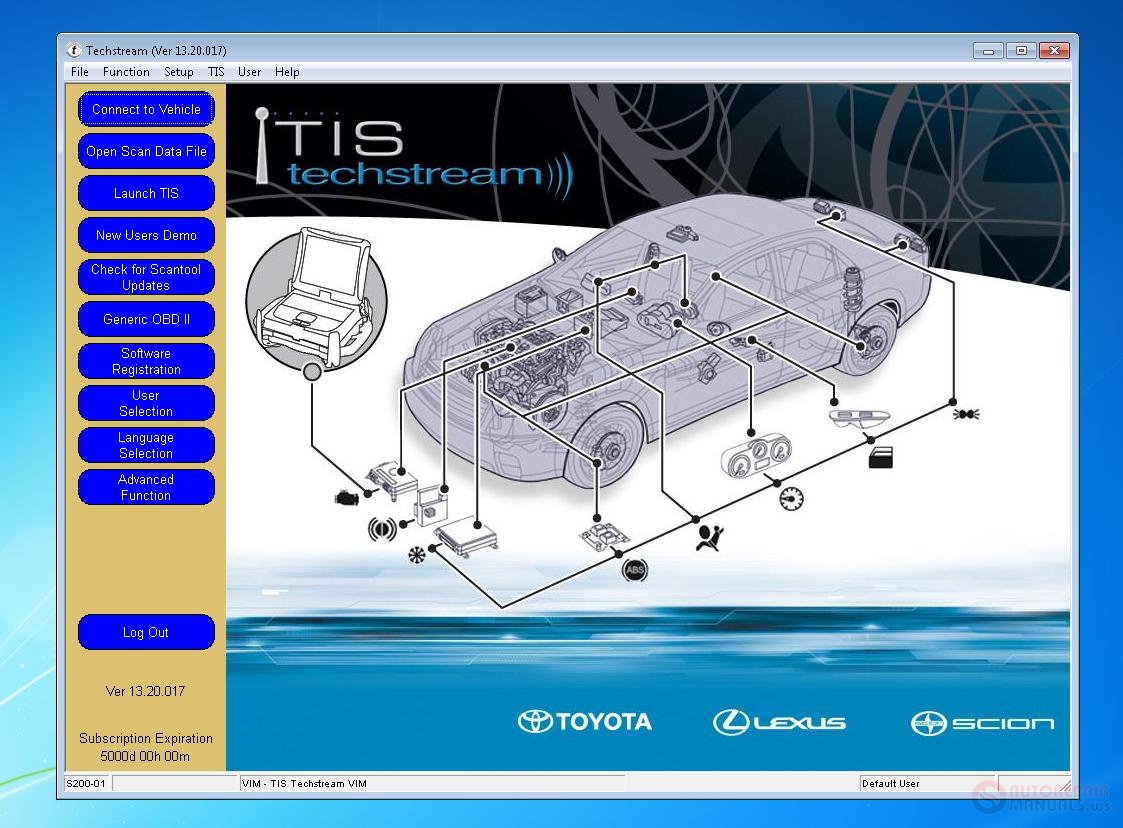Viewport: 1123px width, 828px height.
Task: Click Default User in status bar
Action: 891,784
